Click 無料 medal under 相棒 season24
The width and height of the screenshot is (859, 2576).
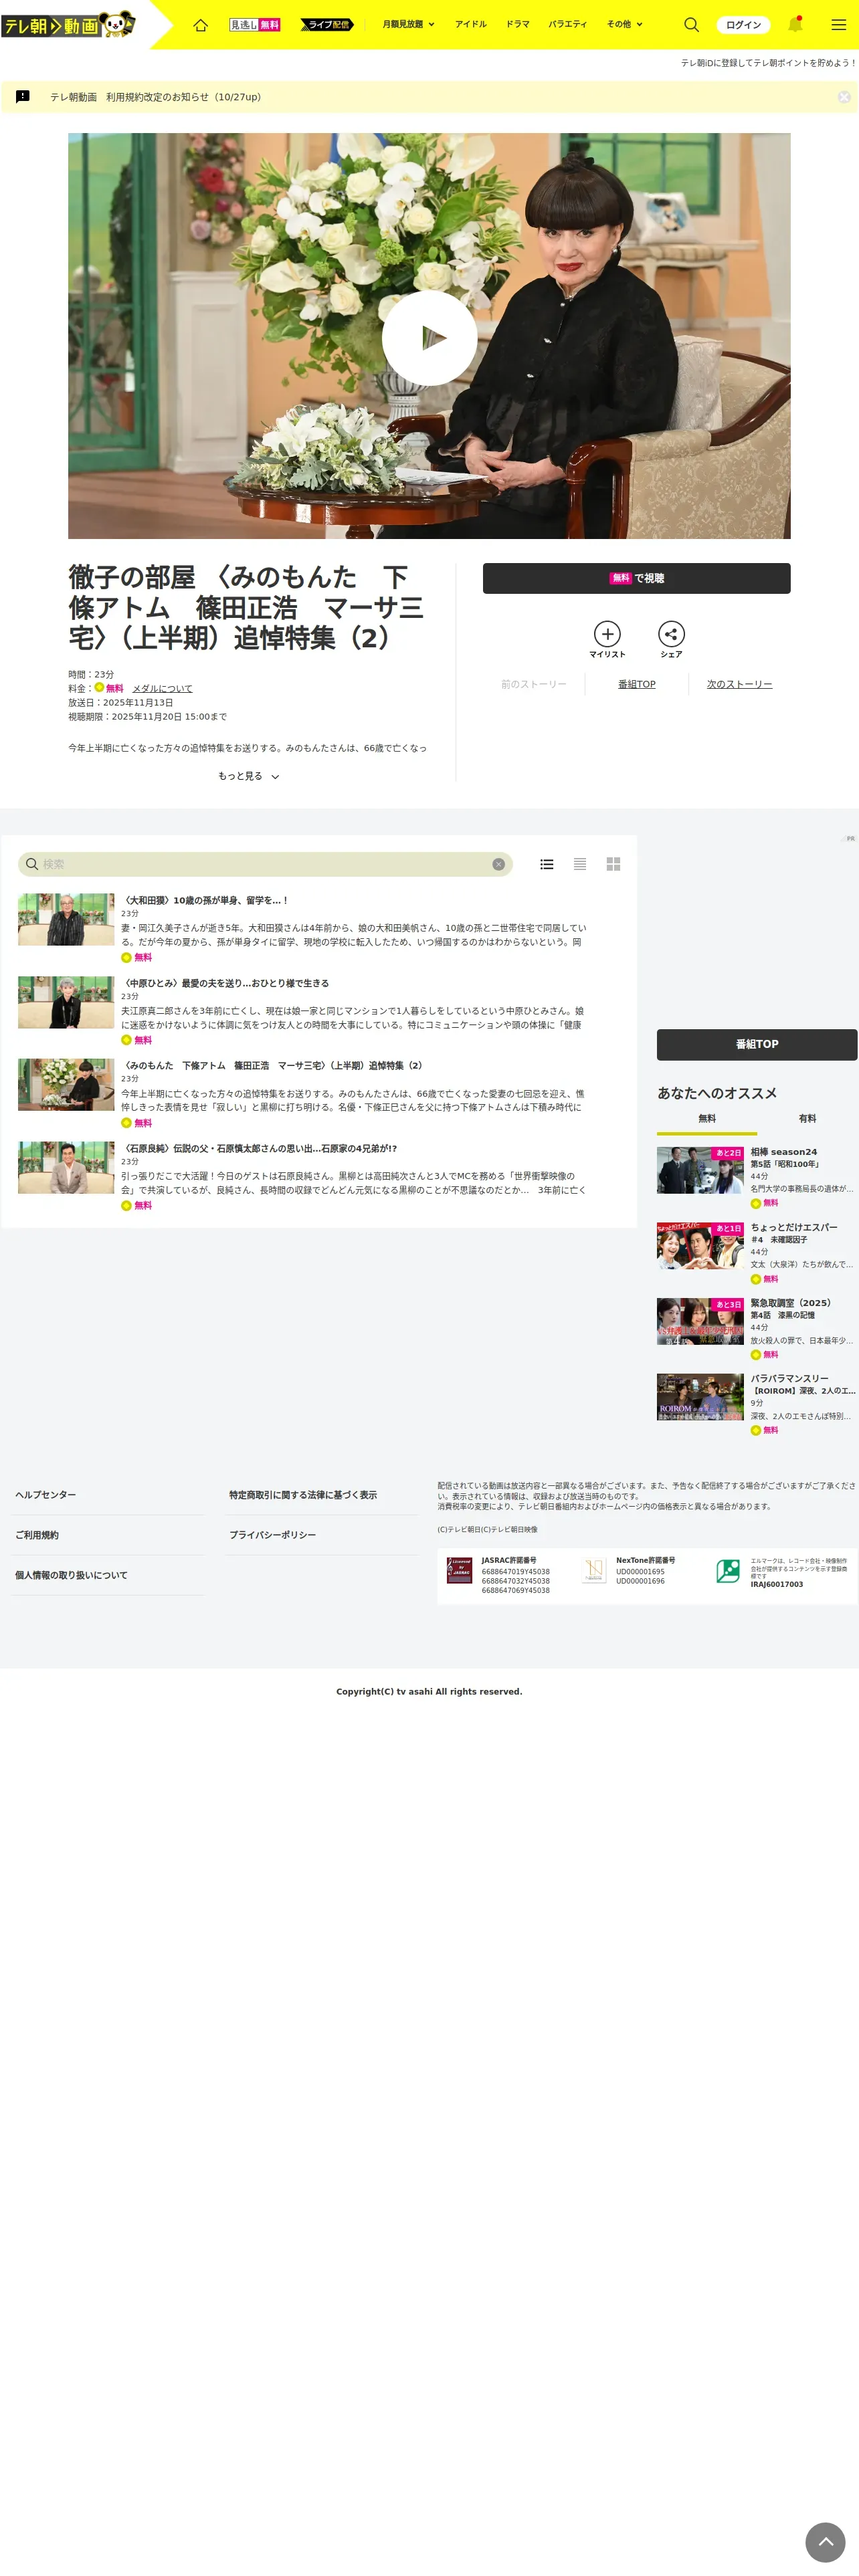(765, 1203)
